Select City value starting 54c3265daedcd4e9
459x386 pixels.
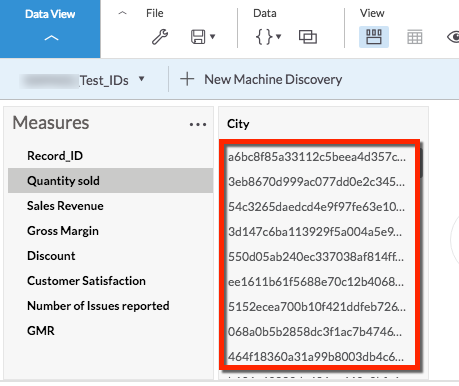[x=316, y=207]
